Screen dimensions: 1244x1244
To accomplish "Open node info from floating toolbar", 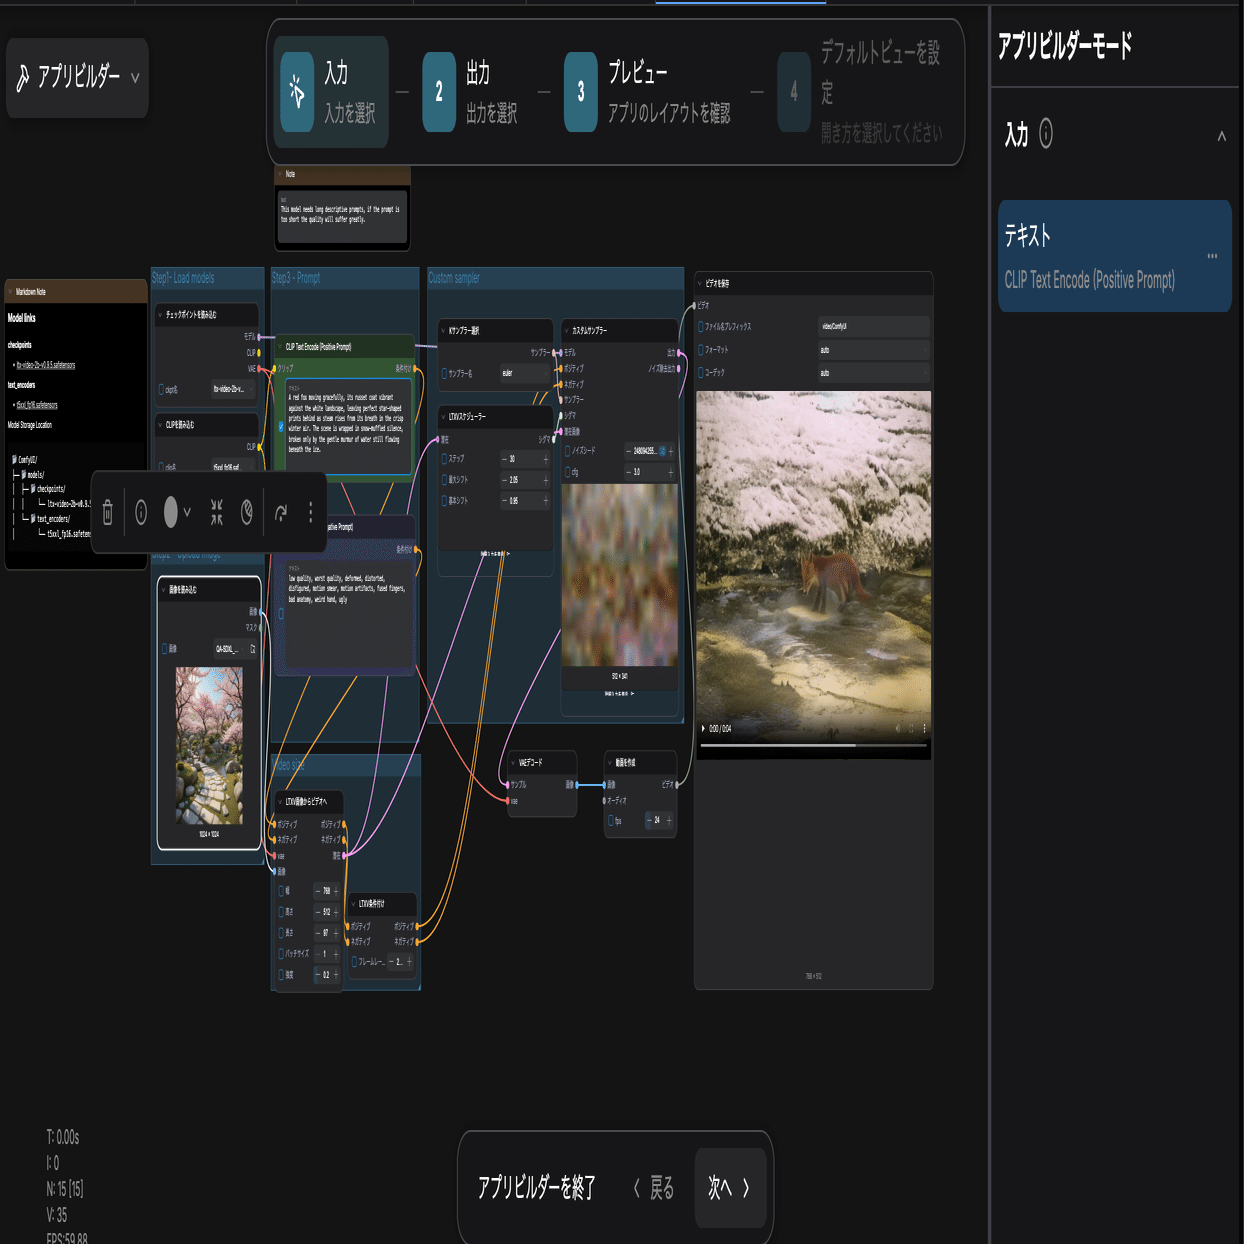I will 141,513.
